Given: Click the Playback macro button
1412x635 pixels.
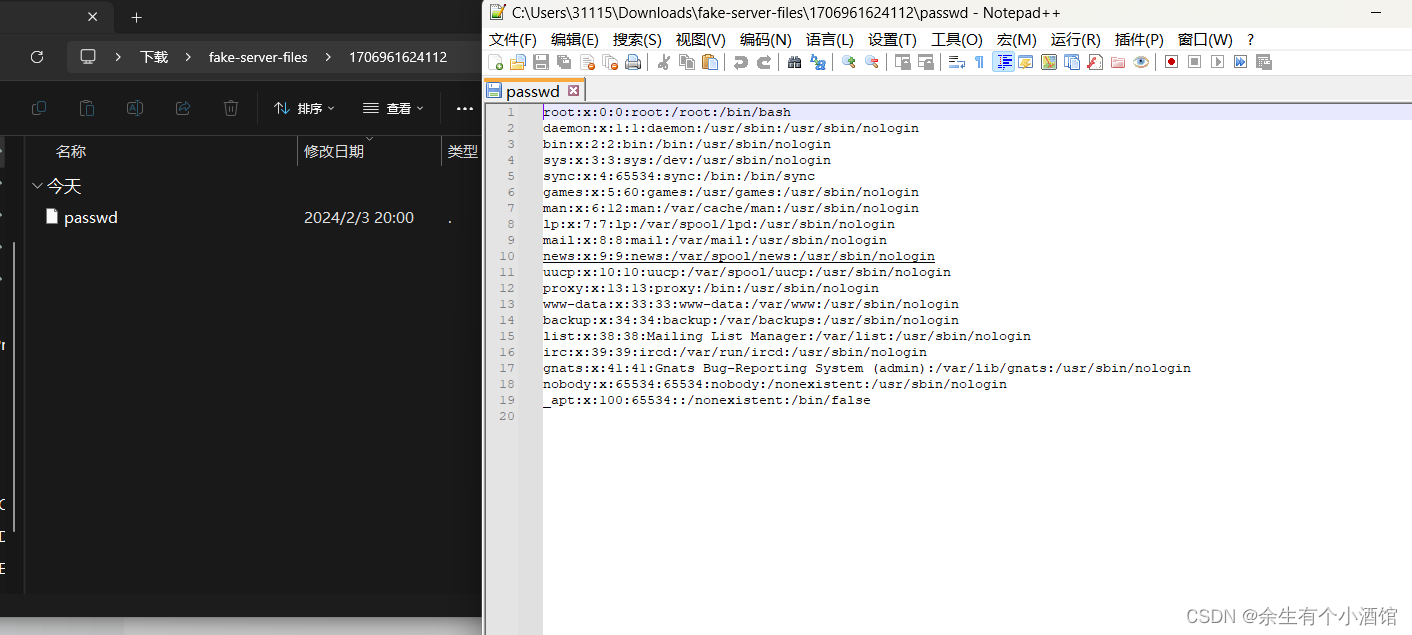Looking at the screenshot, I should click(1217, 62).
